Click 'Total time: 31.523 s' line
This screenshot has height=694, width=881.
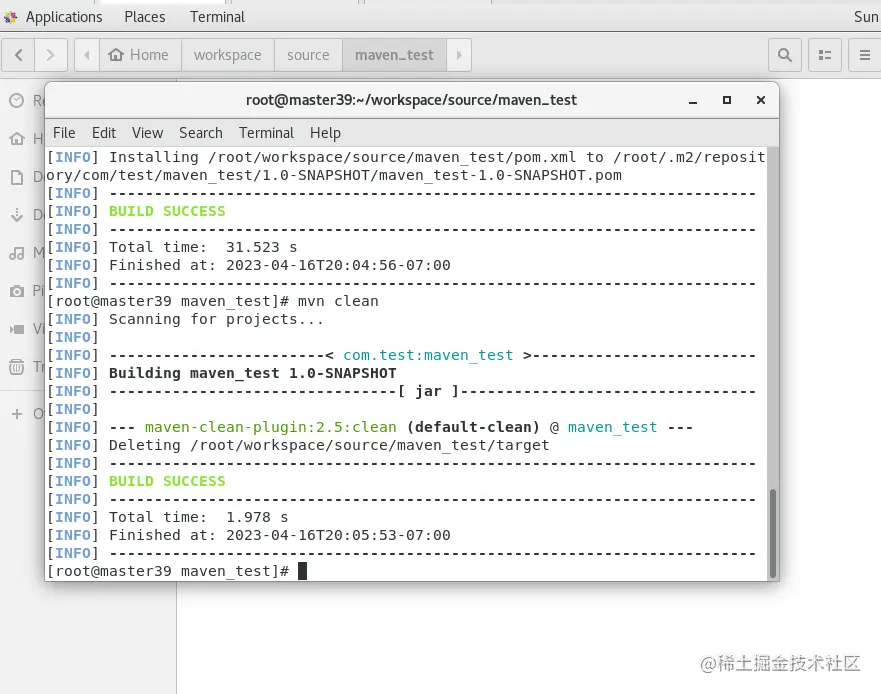[203, 247]
